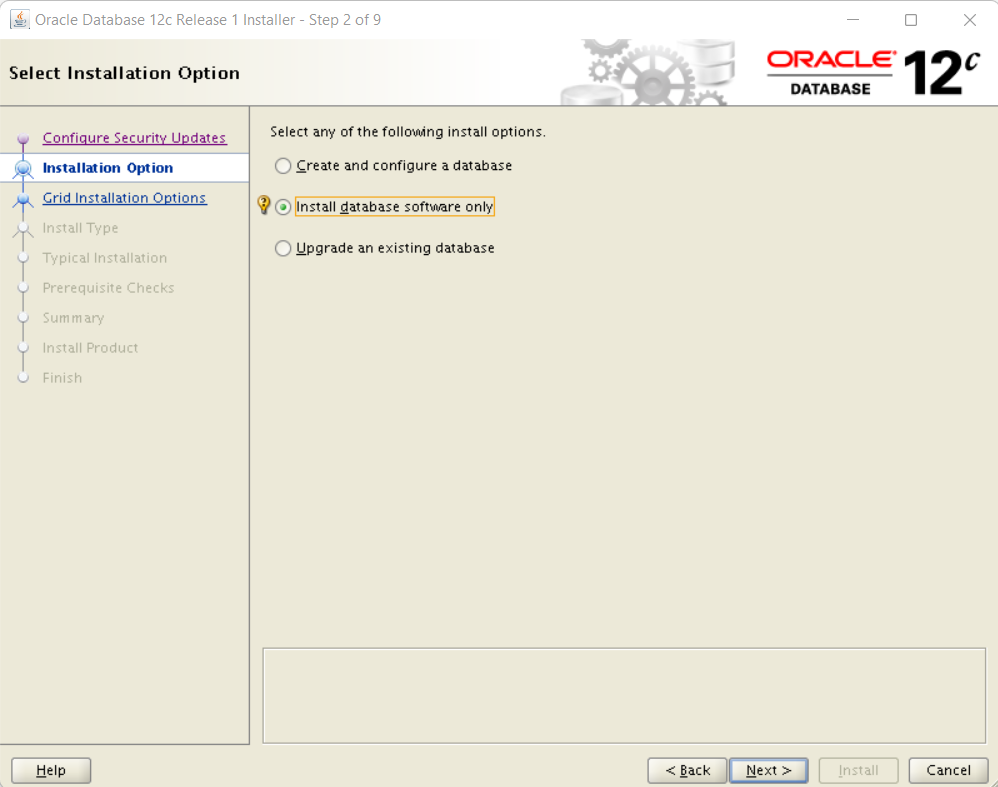Go to Grid Installation Options step
This screenshot has width=998, height=787.
coord(124,198)
